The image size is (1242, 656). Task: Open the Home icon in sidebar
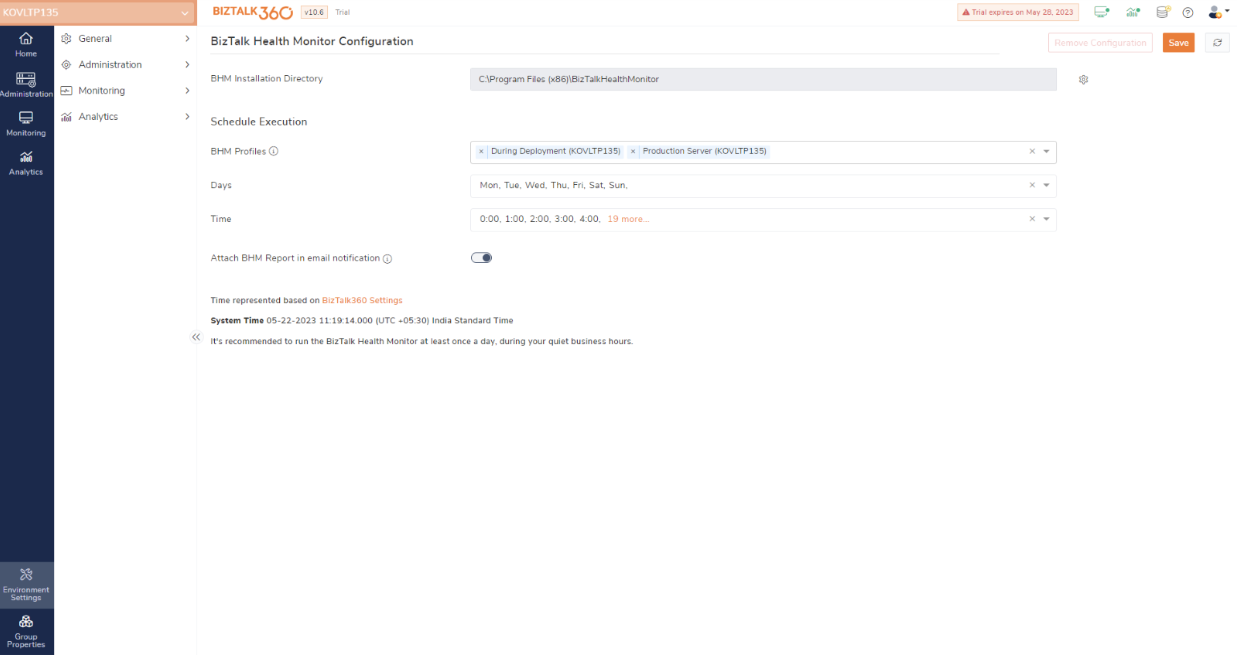[x=26, y=40]
